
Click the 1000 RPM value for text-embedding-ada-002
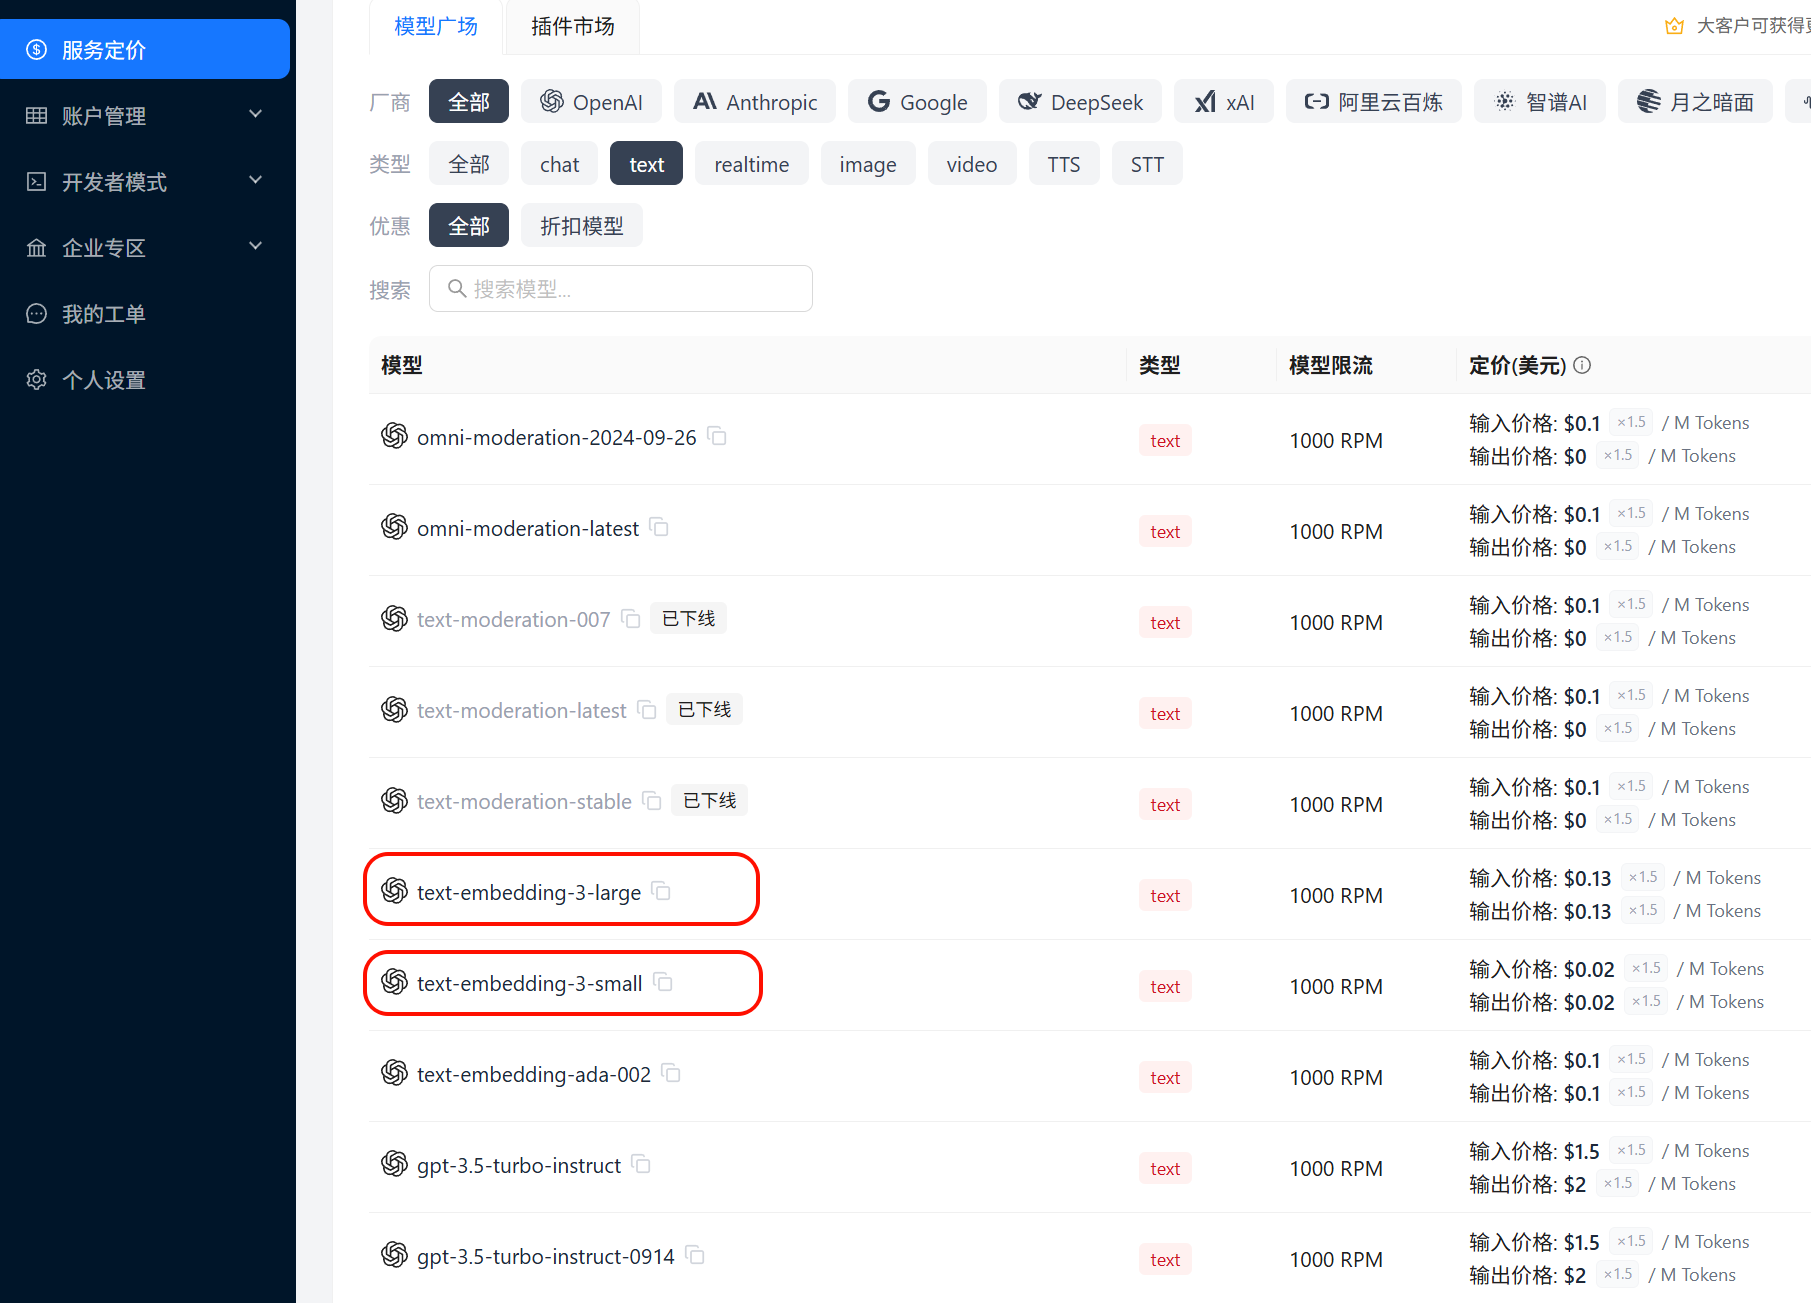point(1336,1077)
